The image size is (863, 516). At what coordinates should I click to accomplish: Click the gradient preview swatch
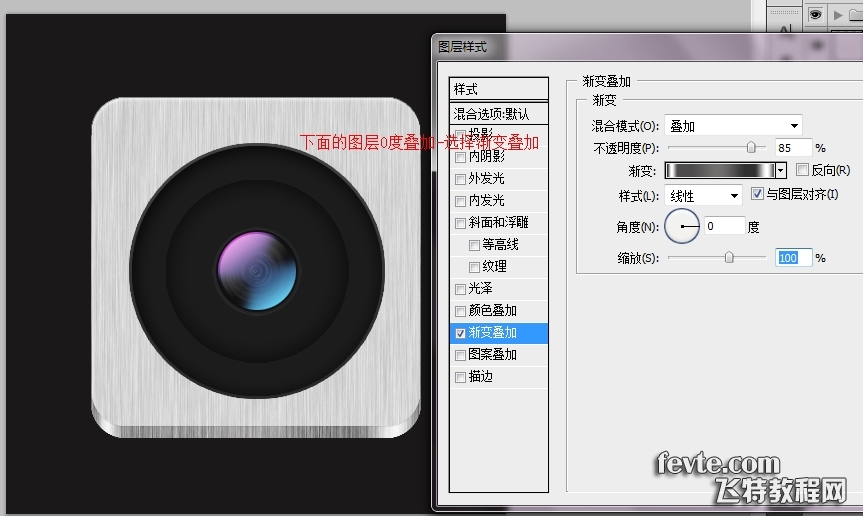[719, 171]
